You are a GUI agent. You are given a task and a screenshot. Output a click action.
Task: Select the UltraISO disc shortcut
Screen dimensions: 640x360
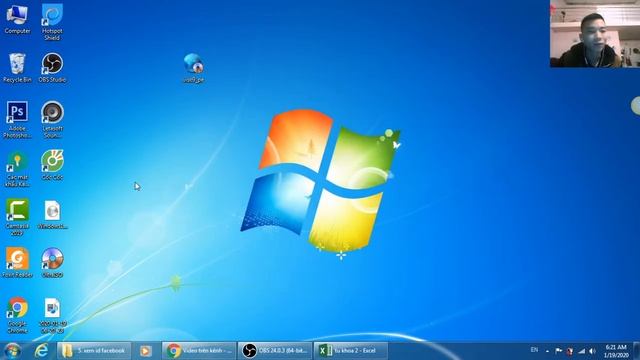[52, 262]
